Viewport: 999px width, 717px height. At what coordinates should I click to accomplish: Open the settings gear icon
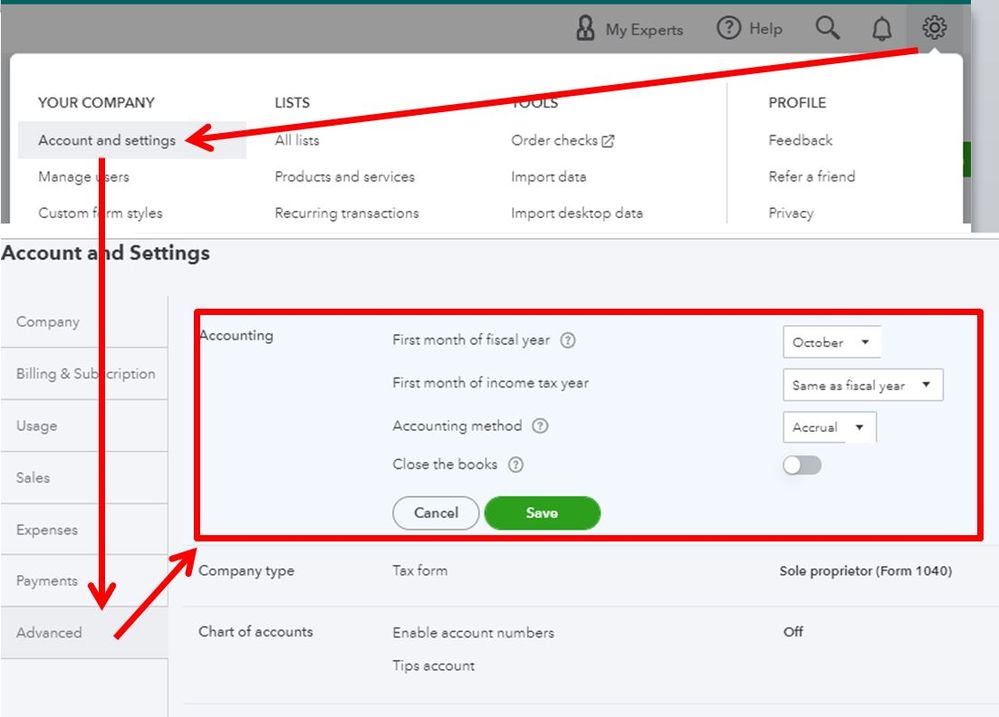(x=934, y=28)
